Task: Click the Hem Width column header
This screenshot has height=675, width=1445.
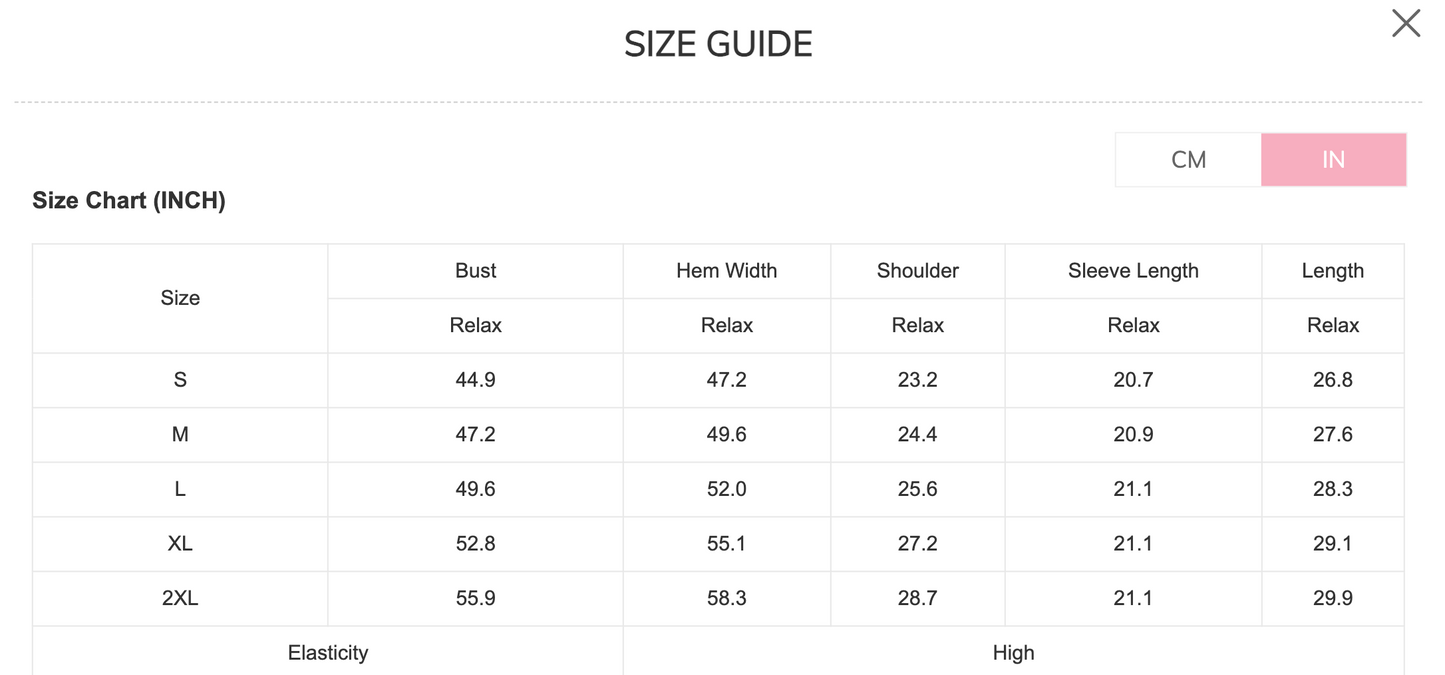Action: [726, 271]
